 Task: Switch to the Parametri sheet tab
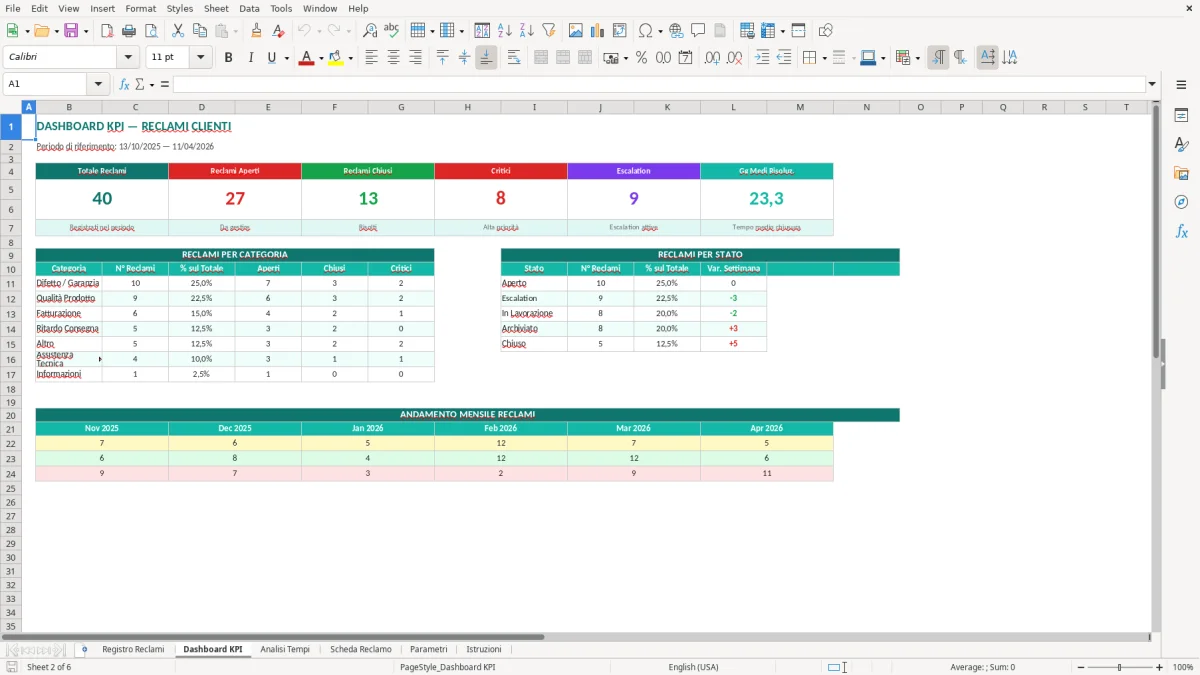coord(429,649)
